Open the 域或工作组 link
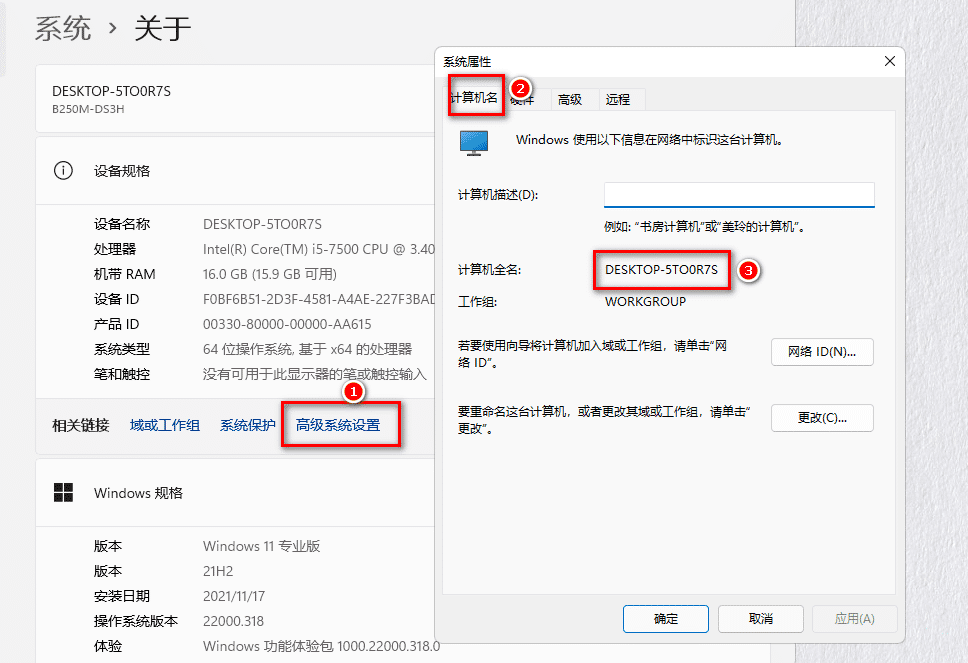 coord(165,425)
